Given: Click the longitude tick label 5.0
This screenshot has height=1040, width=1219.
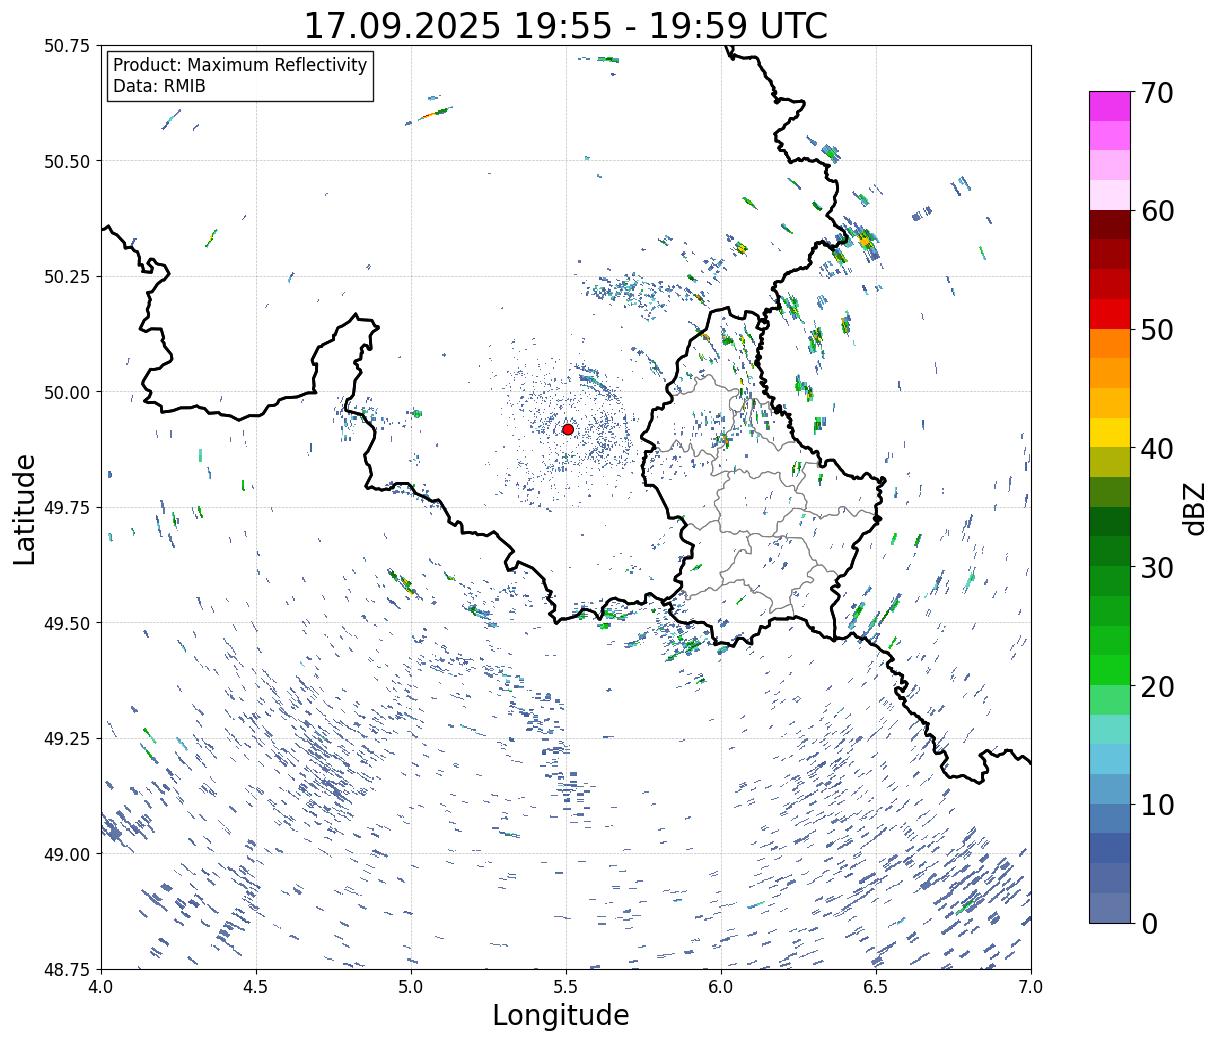Looking at the screenshot, I should [411, 986].
